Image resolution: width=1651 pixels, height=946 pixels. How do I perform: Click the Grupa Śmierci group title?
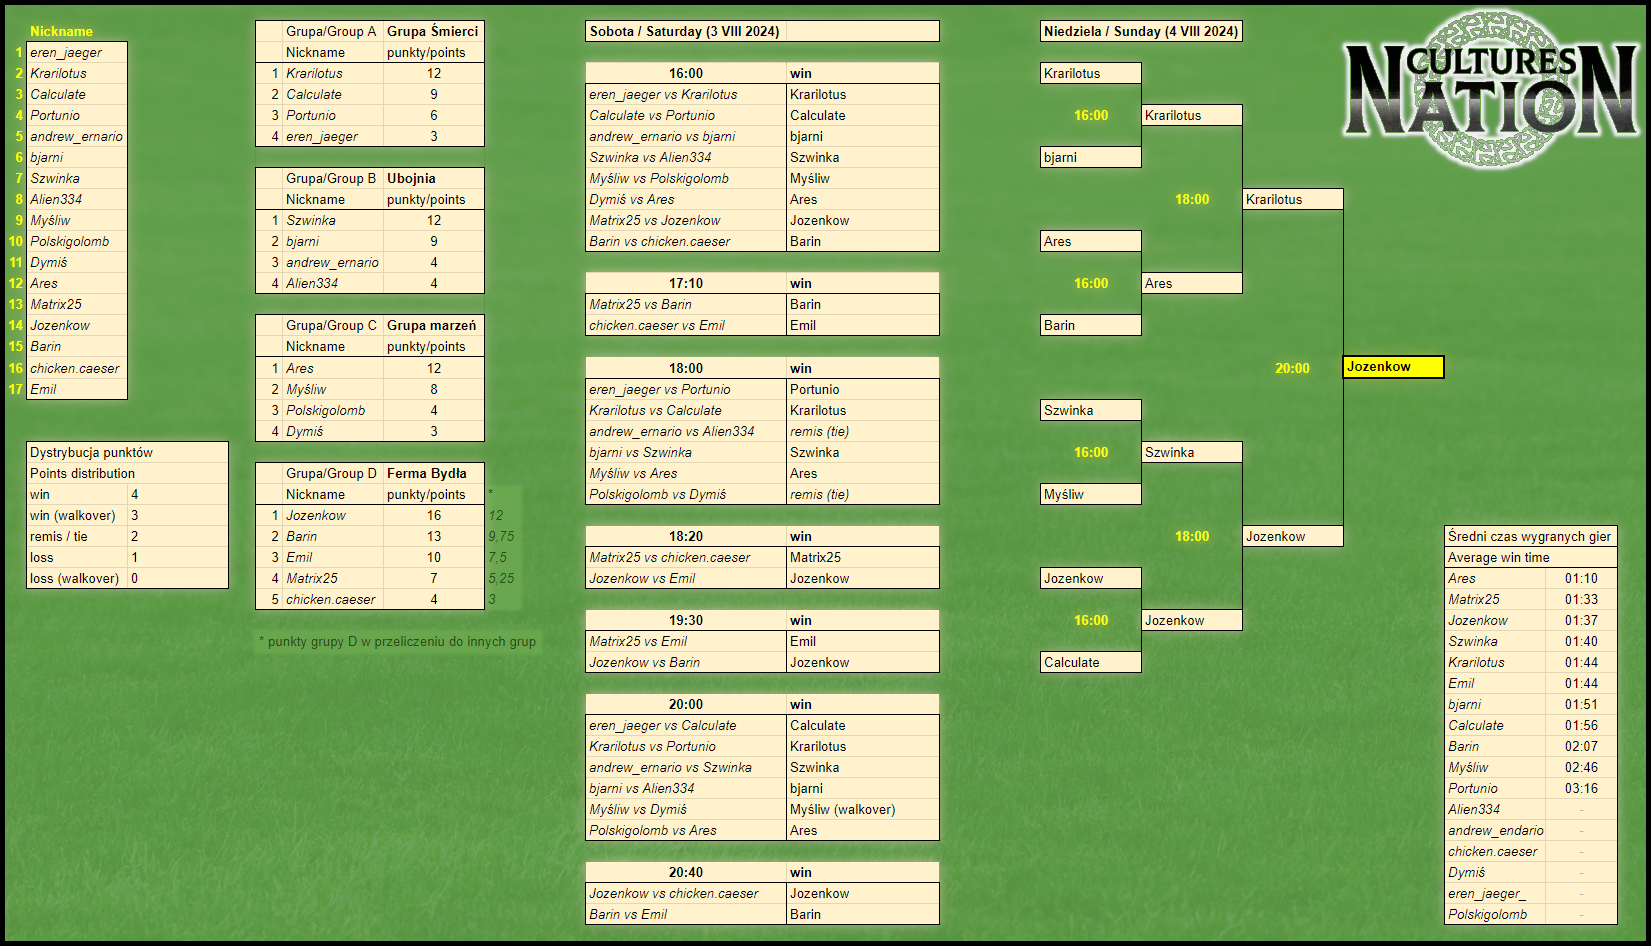433,31
